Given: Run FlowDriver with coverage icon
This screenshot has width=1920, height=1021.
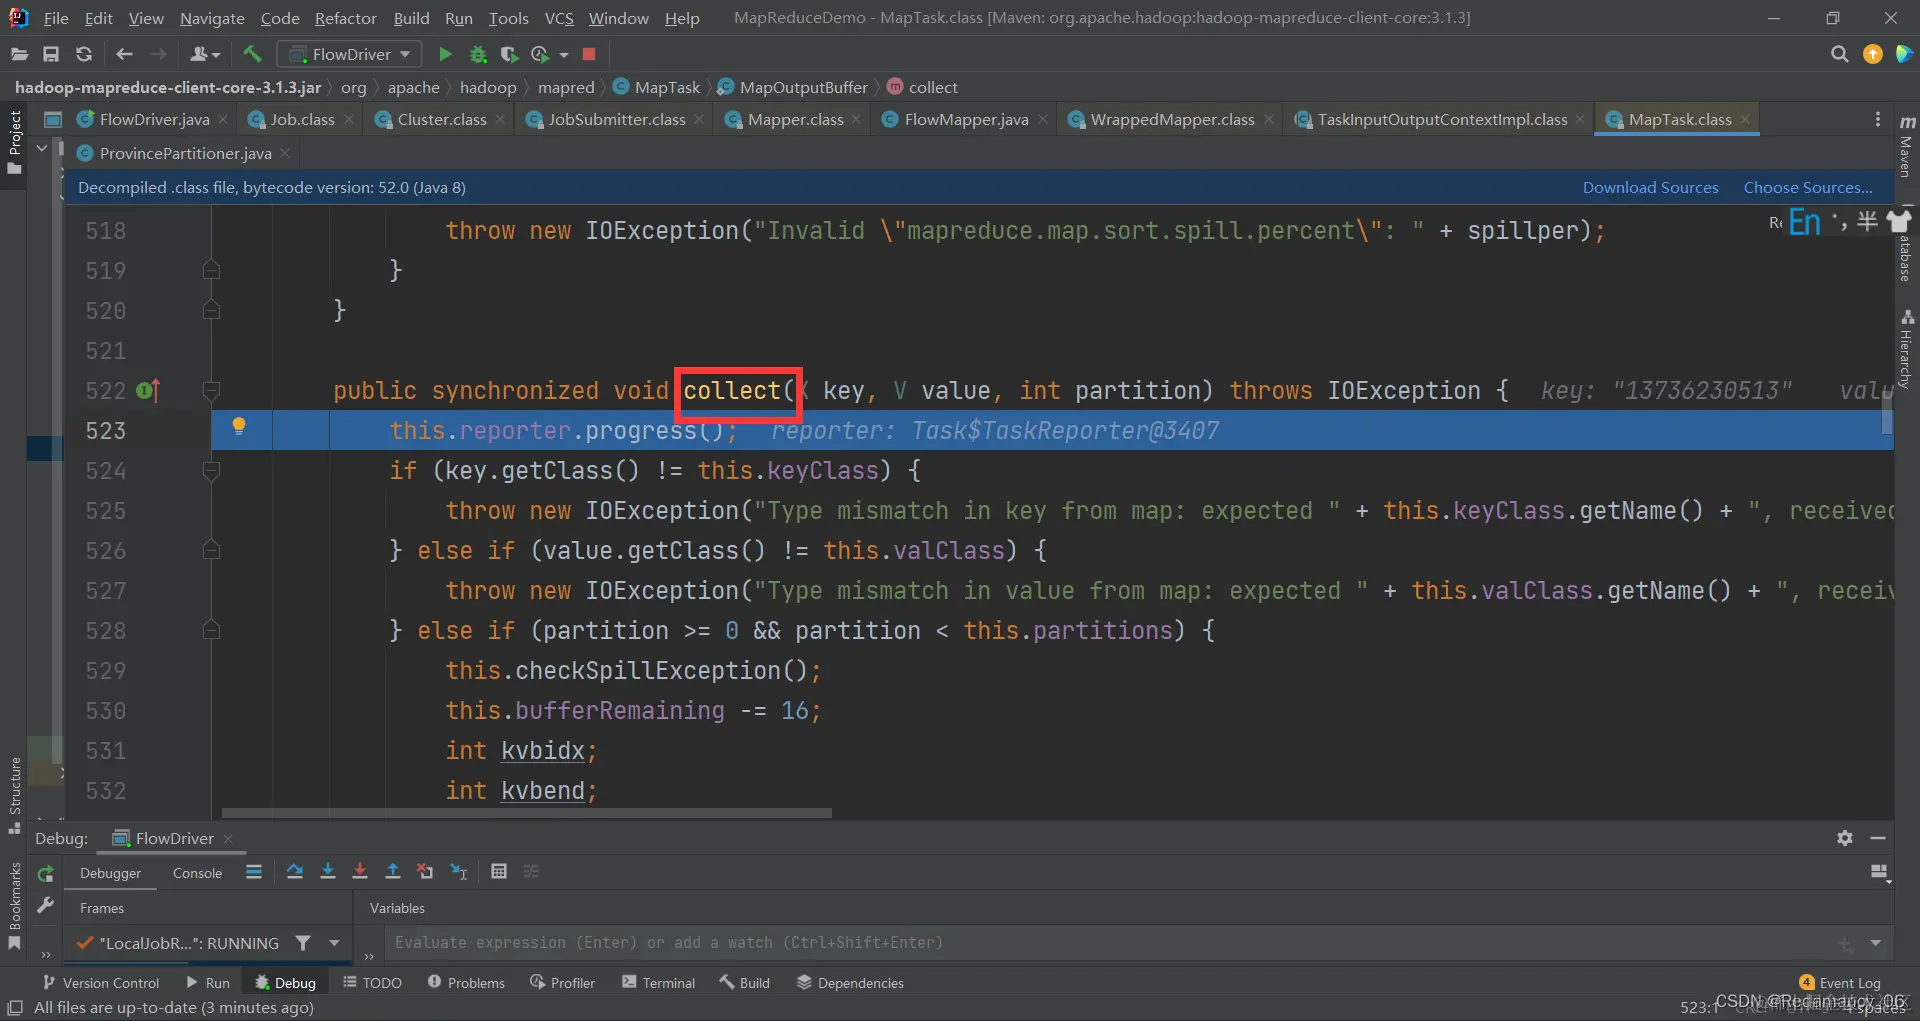Looking at the screenshot, I should 509,54.
